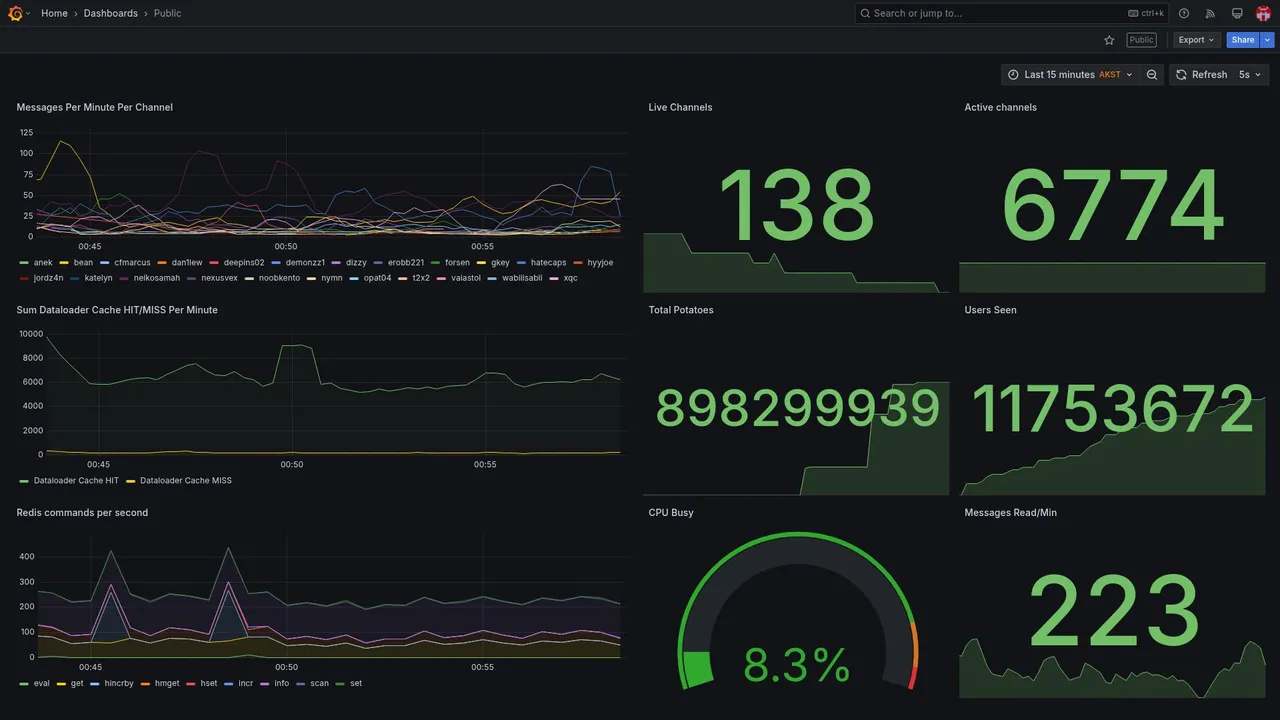
Task: Expand the Share options arrow
Action: (x=1268, y=40)
